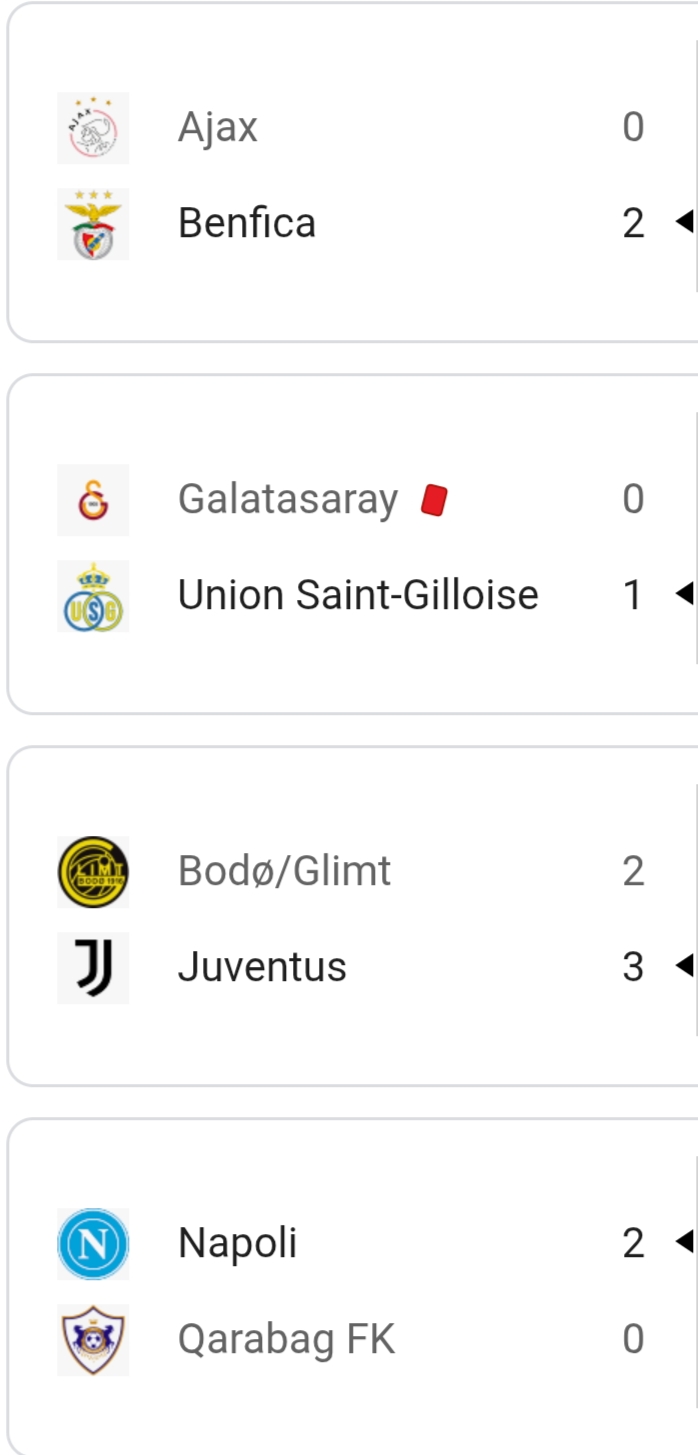Click the Juventus J logo
The width and height of the screenshot is (698, 1455).
[93, 968]
